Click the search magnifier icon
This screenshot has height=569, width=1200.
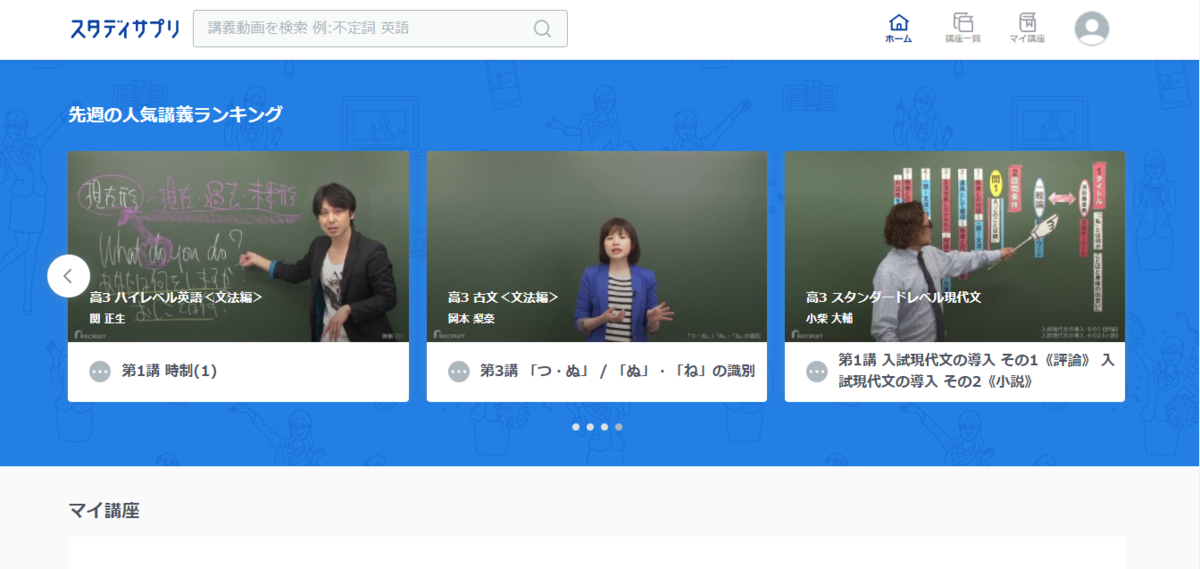[x=542, y=28]
